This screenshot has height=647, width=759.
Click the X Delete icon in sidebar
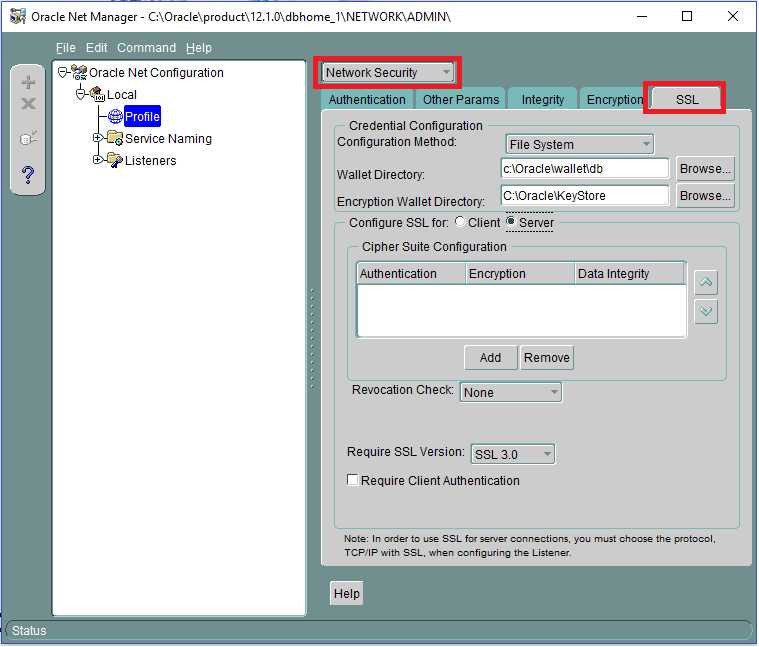click(x=28, y=104)
